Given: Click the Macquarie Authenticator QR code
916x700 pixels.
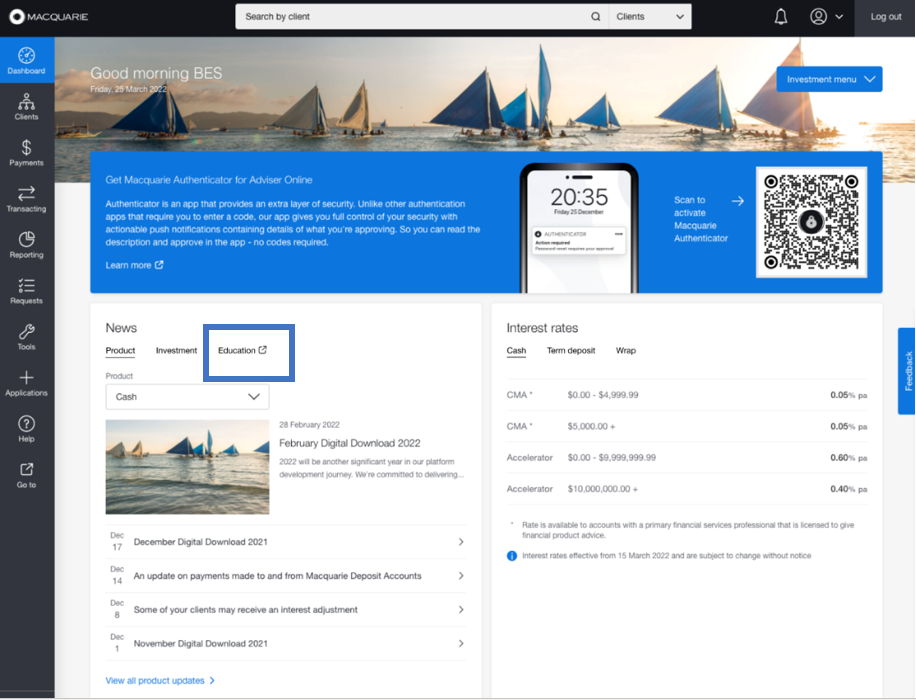Looking at the screenshot, I should point(811,222).
